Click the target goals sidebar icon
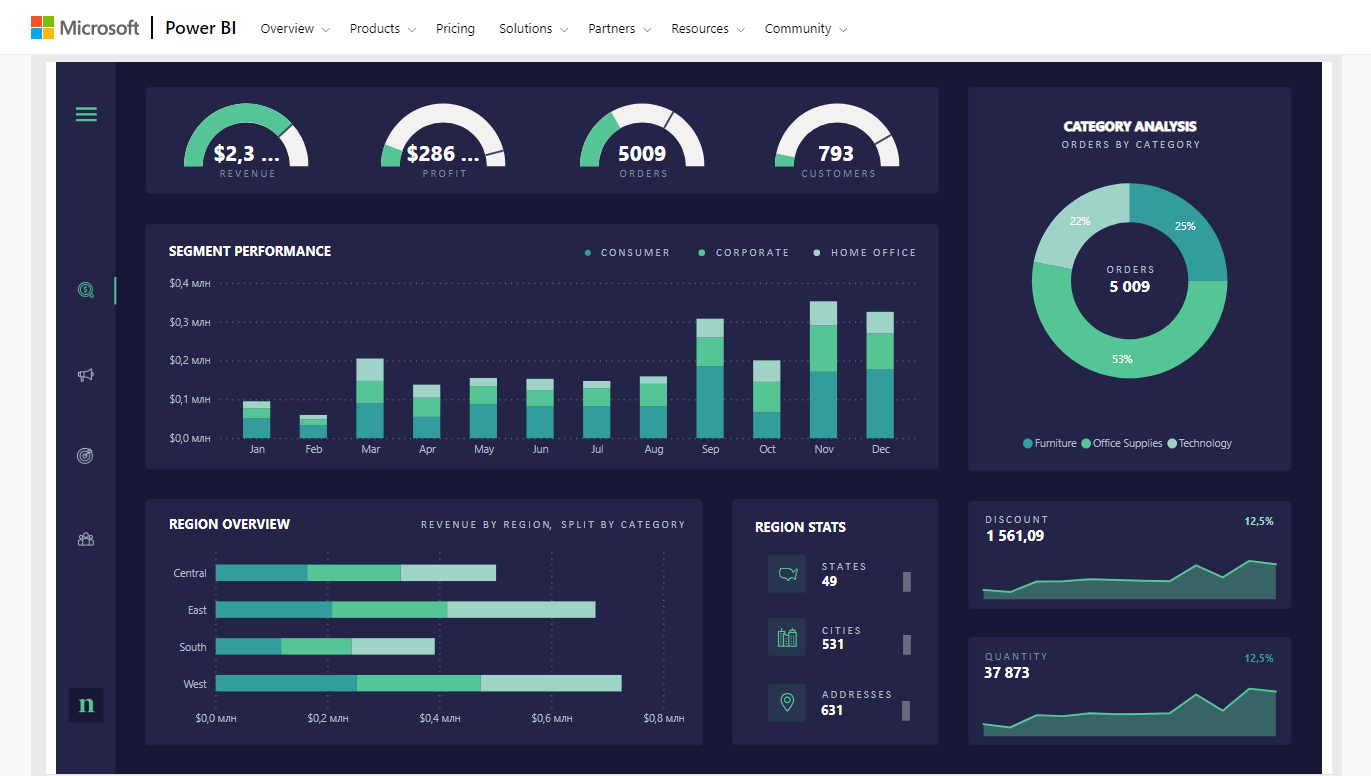The image size is (1371, 776). 86,456
